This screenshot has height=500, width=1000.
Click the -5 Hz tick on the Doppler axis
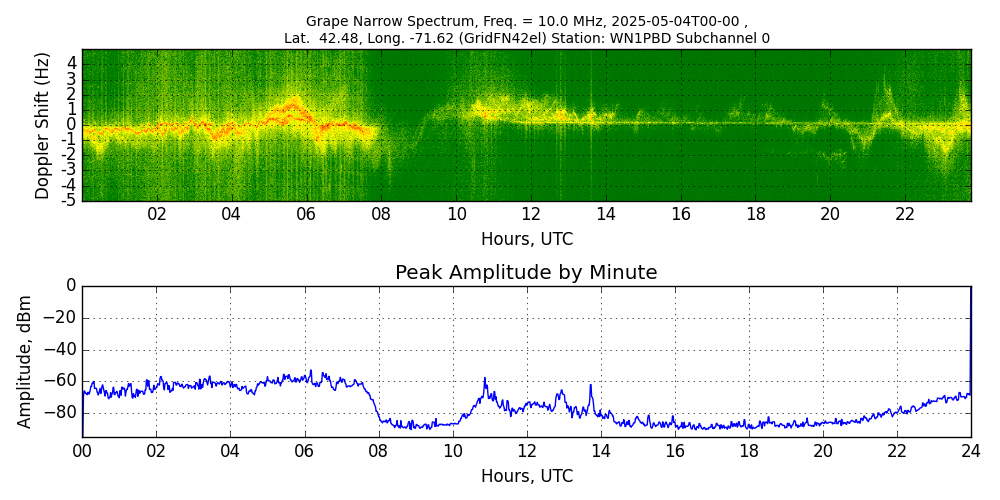69,200
